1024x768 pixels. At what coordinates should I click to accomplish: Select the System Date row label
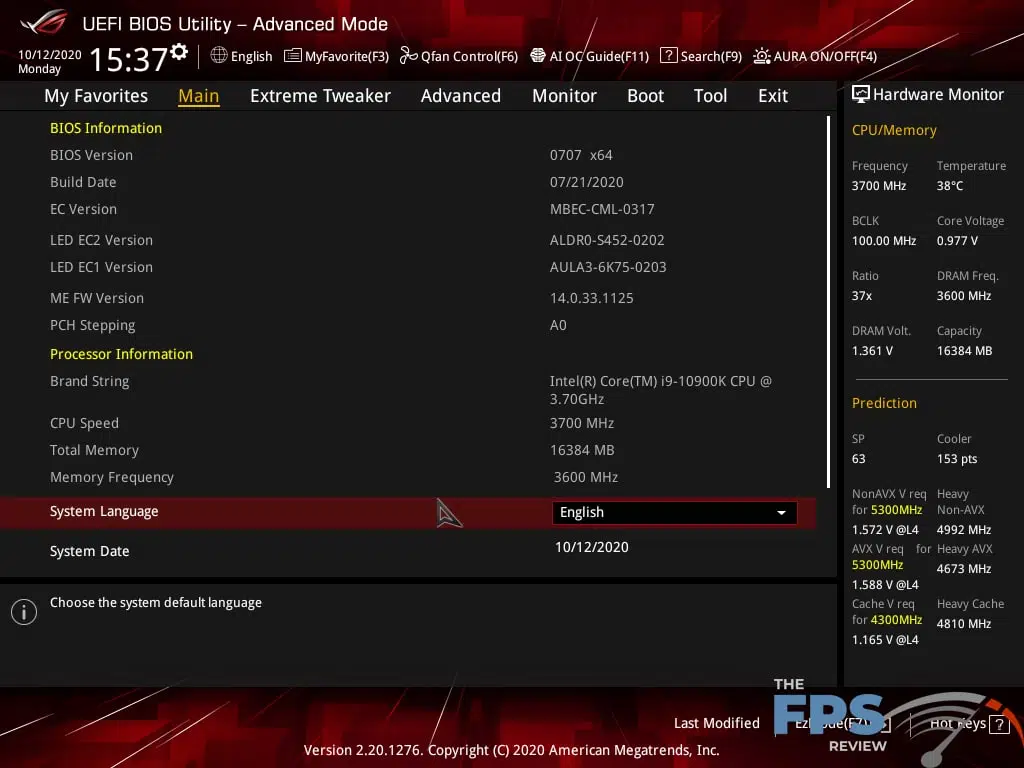point(89,551)
